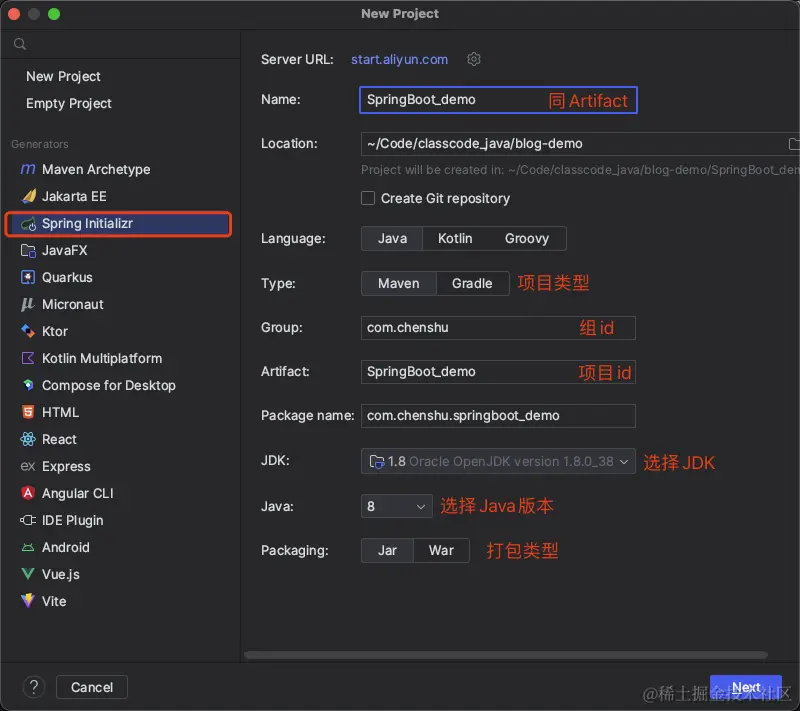Click the Kotlin Multiplatform icon
This screenshot has height=711, width=800.
[28, 358]
